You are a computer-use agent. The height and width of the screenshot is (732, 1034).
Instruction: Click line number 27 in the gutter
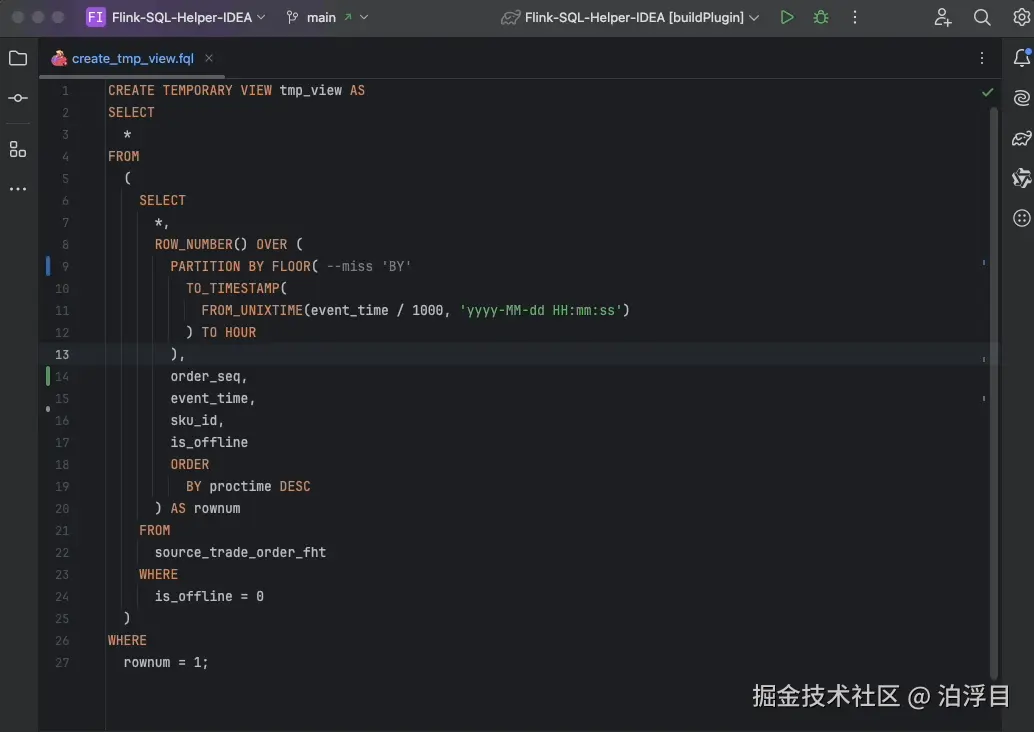point(62,663)
